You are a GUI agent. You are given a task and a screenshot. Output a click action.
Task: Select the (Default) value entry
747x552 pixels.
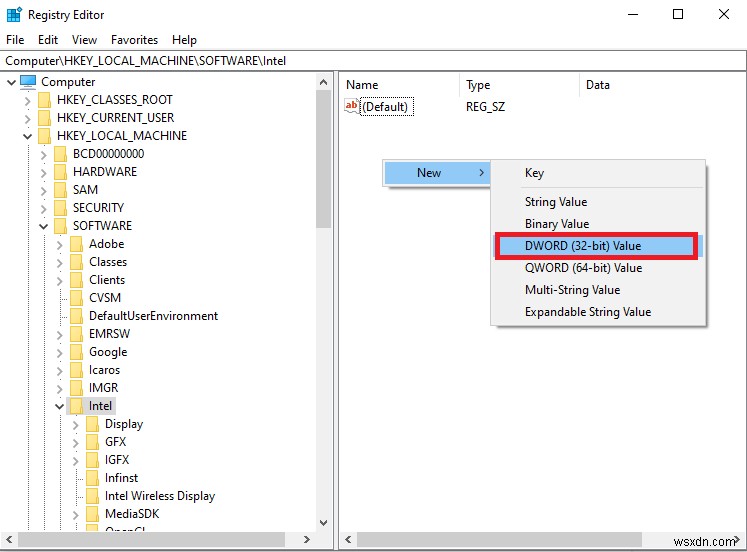pos(385,107)
